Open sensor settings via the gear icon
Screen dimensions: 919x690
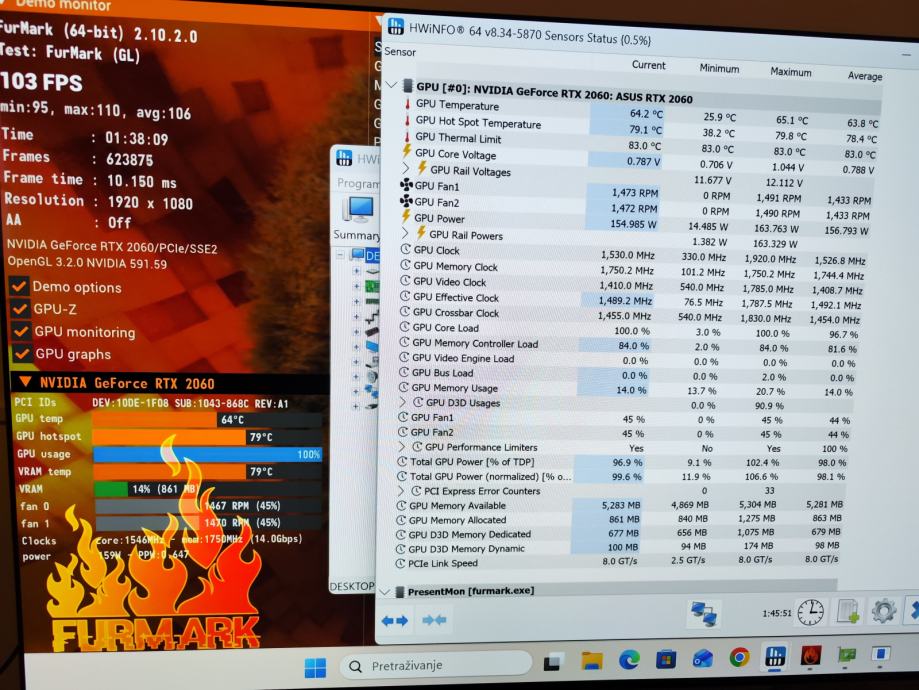tap(883, 610)
